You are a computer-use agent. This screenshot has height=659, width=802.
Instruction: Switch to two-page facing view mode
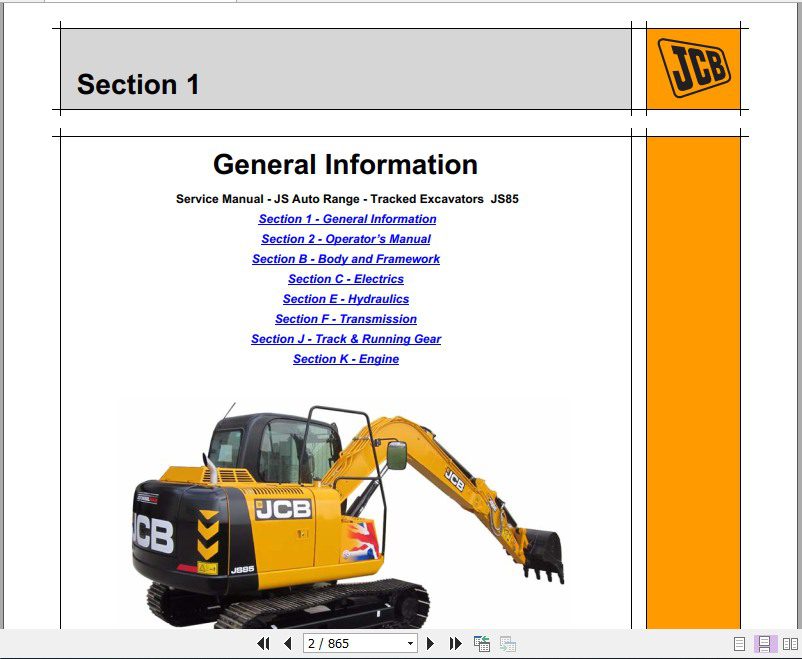point(790,644)
